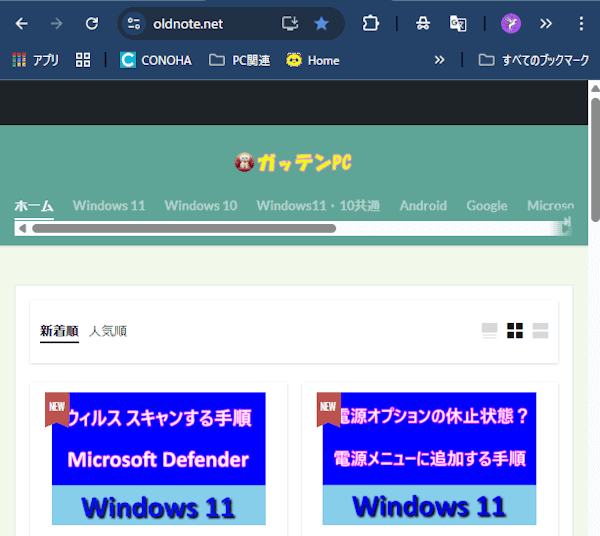Click the browser forward arrow
600x536 pixels.
56,24
